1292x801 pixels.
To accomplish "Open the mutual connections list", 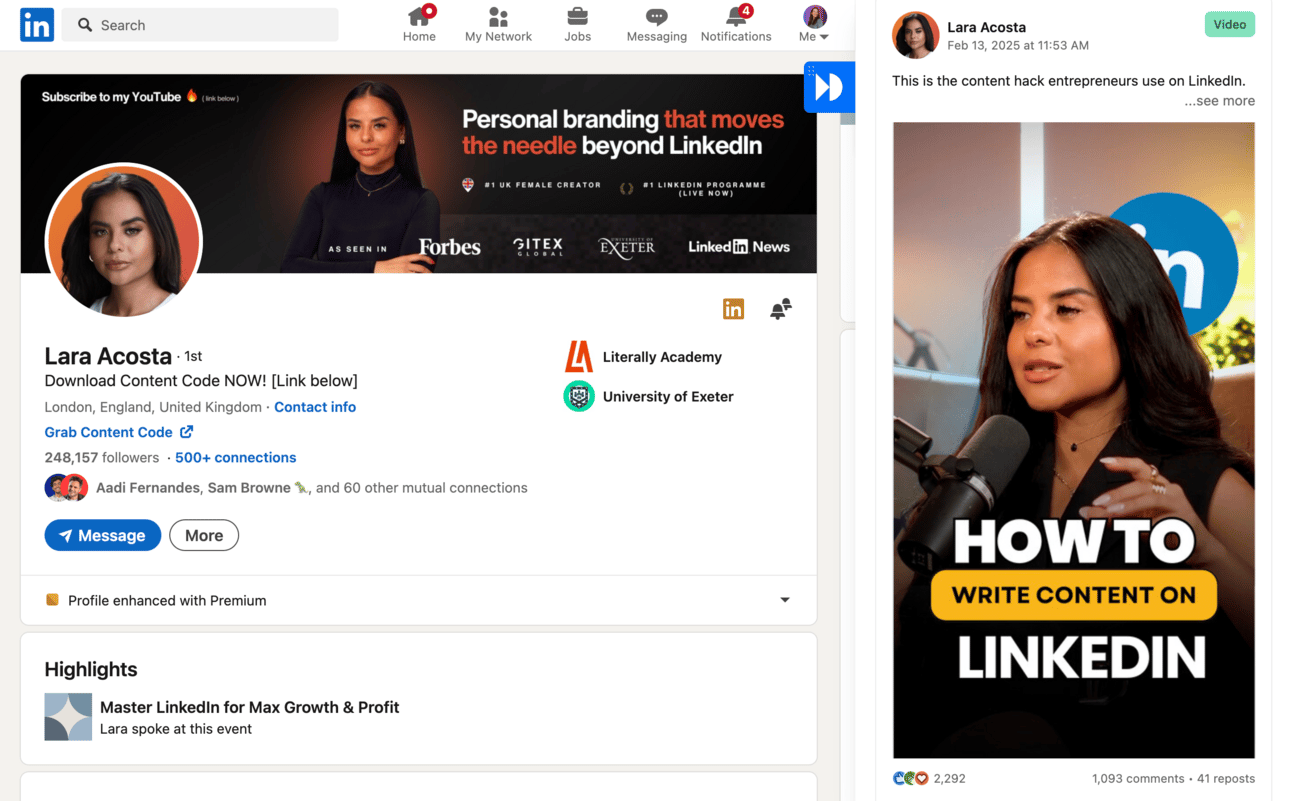I will pos(312,488).
